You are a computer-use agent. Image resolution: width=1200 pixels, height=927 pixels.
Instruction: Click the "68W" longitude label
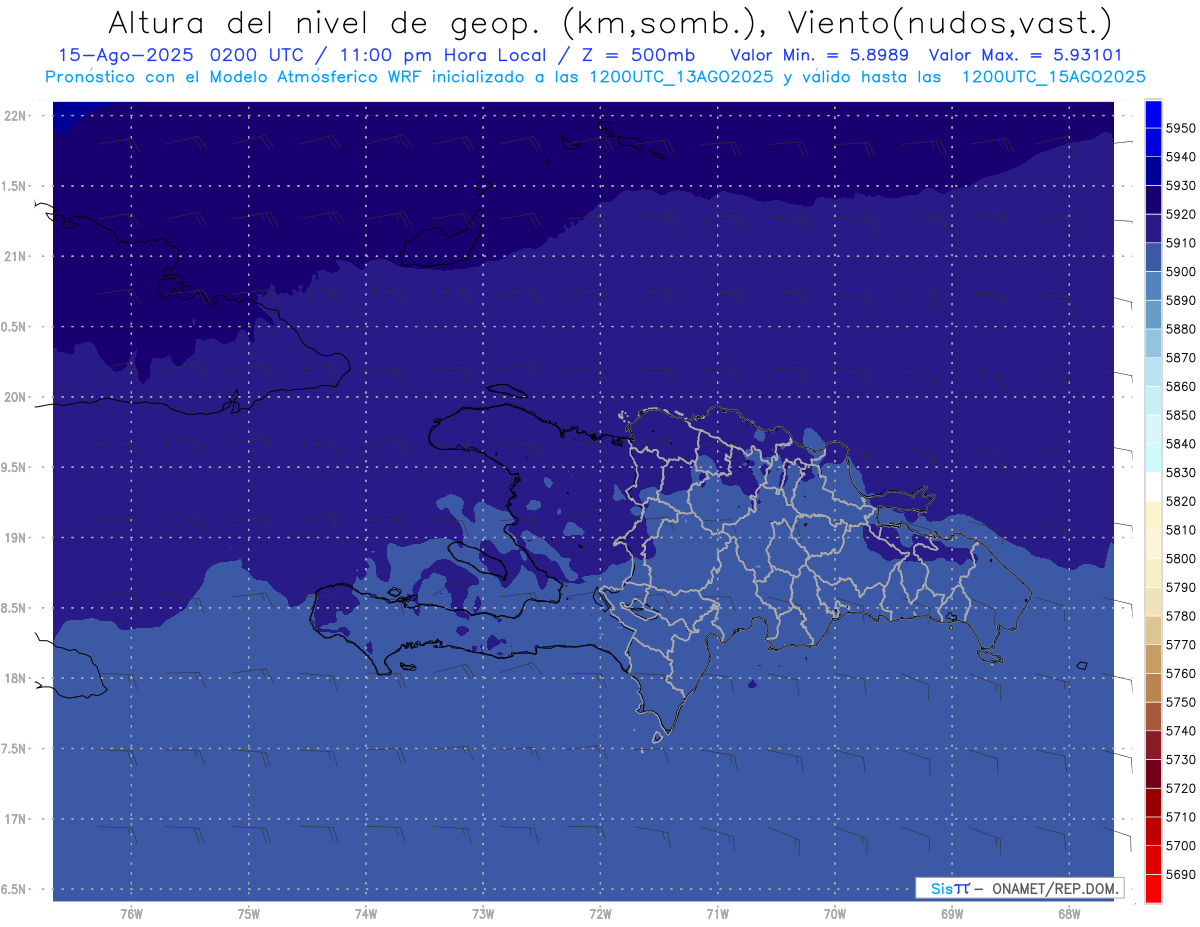1068,914
